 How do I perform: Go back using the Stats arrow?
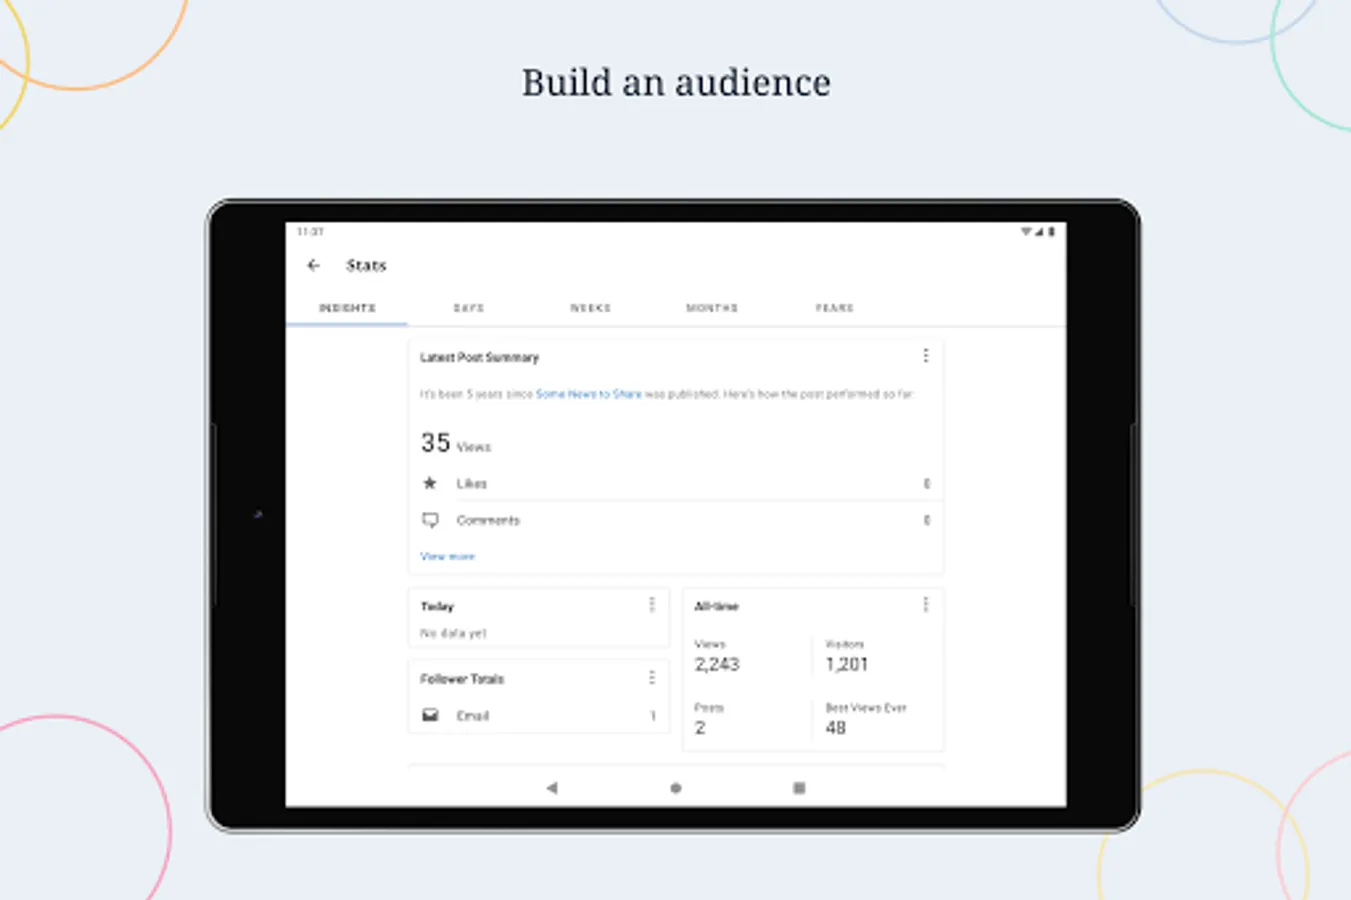click(x=313, y=265)
